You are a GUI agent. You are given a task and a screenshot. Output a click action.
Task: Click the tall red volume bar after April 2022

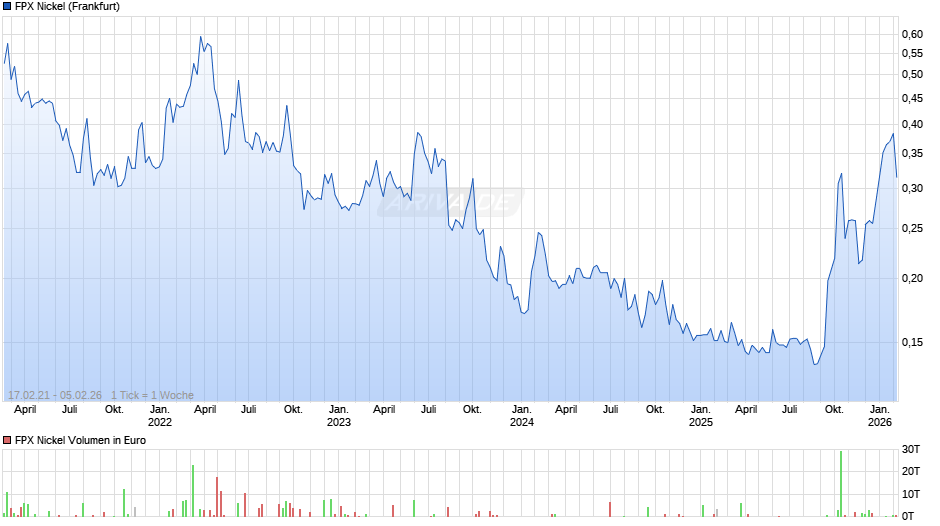(x=217, y=497)
